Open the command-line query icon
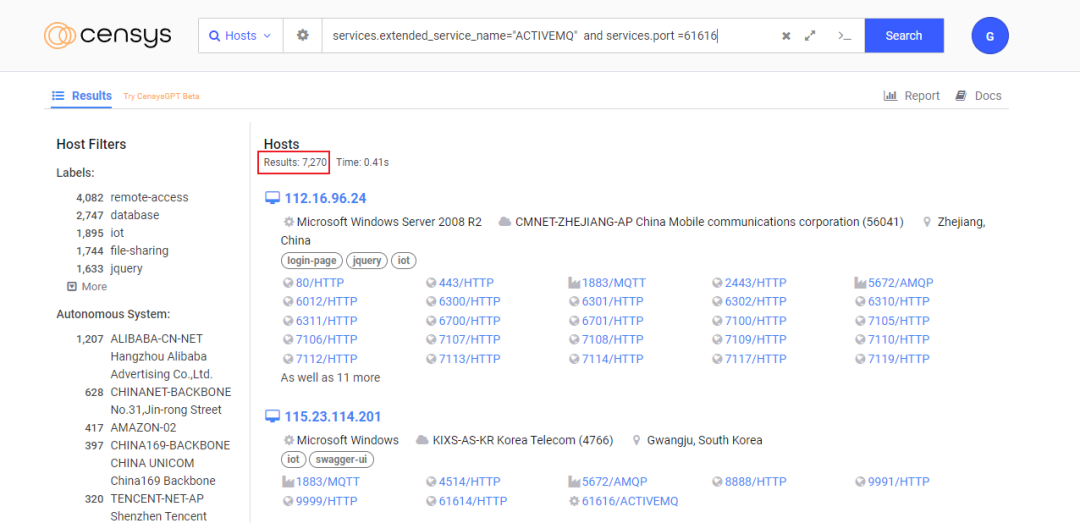This screenshot has width=1080, height=523. pos(844,36)
